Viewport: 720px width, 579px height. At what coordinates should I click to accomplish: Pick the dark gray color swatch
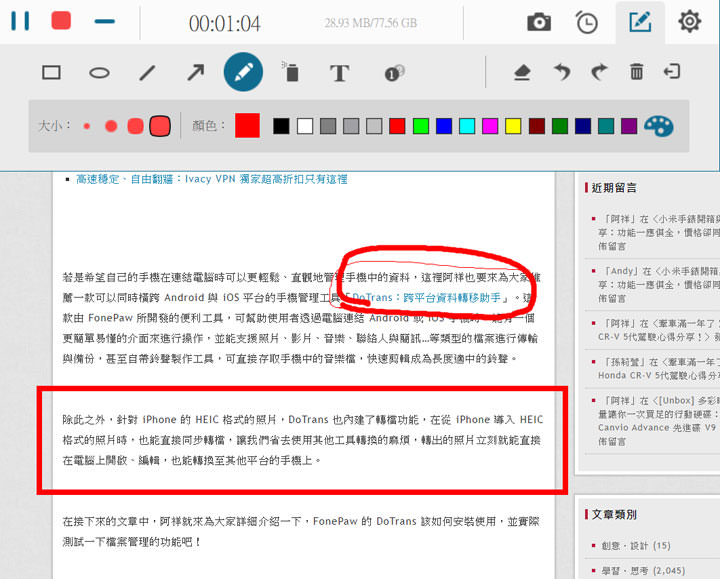(328, 126)
